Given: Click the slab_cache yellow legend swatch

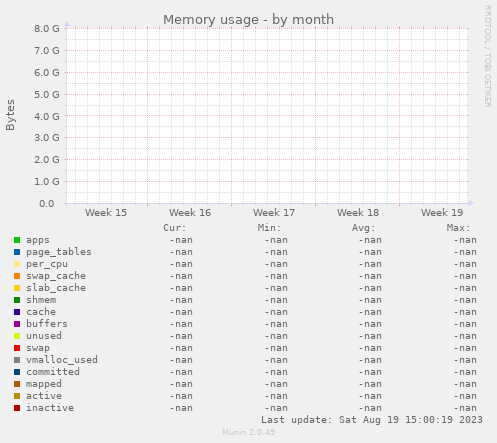Looking at the screenshot, I should click(x=17, y=288).
